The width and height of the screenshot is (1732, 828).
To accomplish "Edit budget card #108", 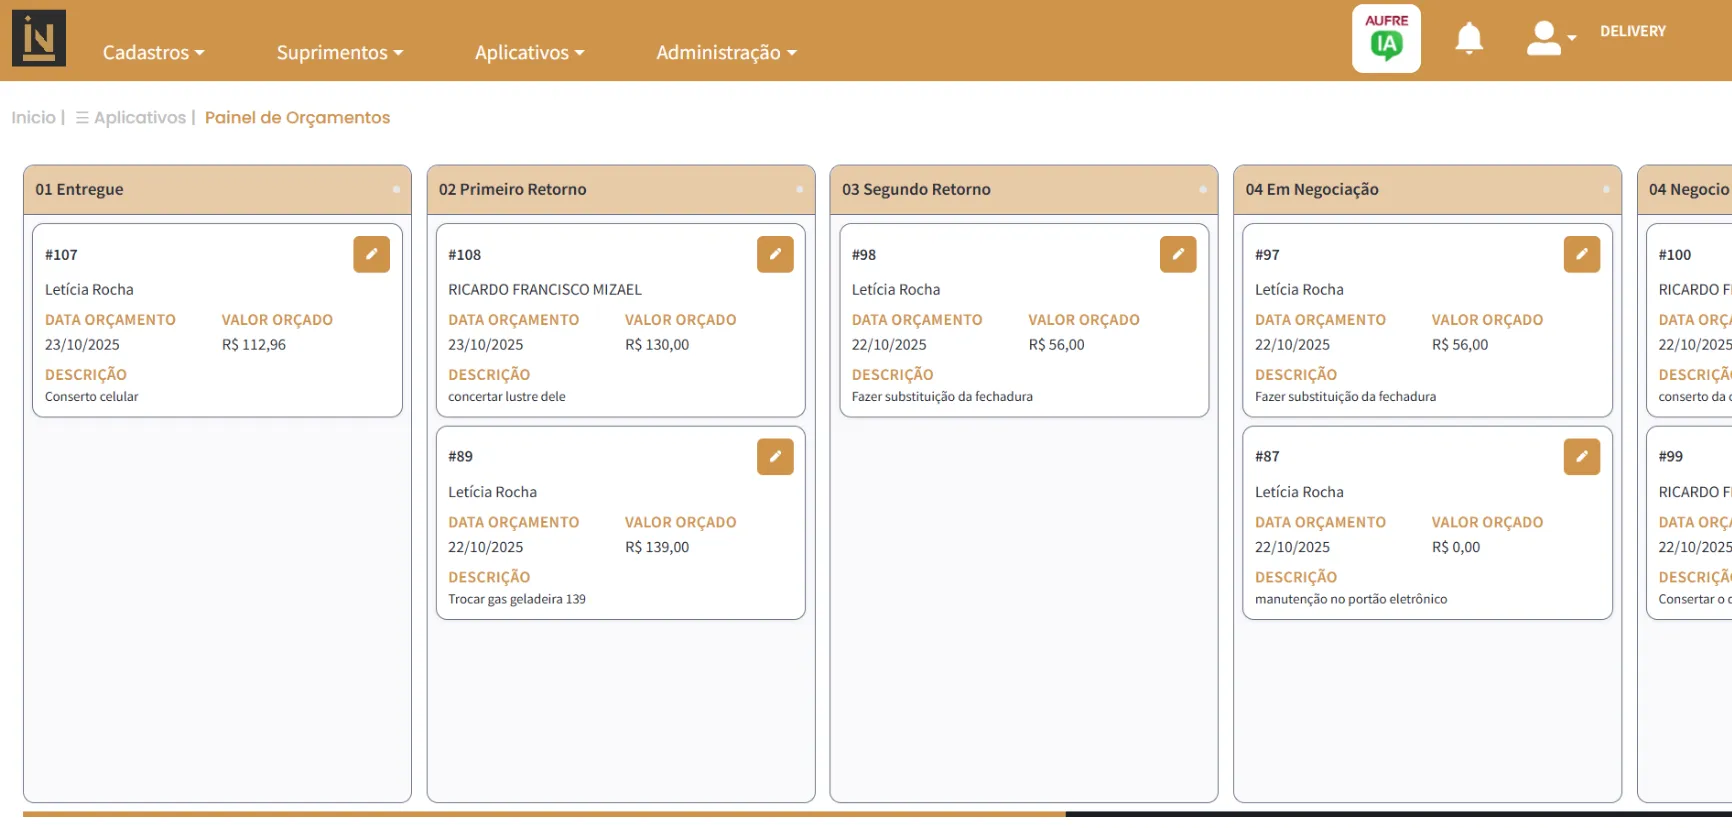I will [x=774, y=255].
